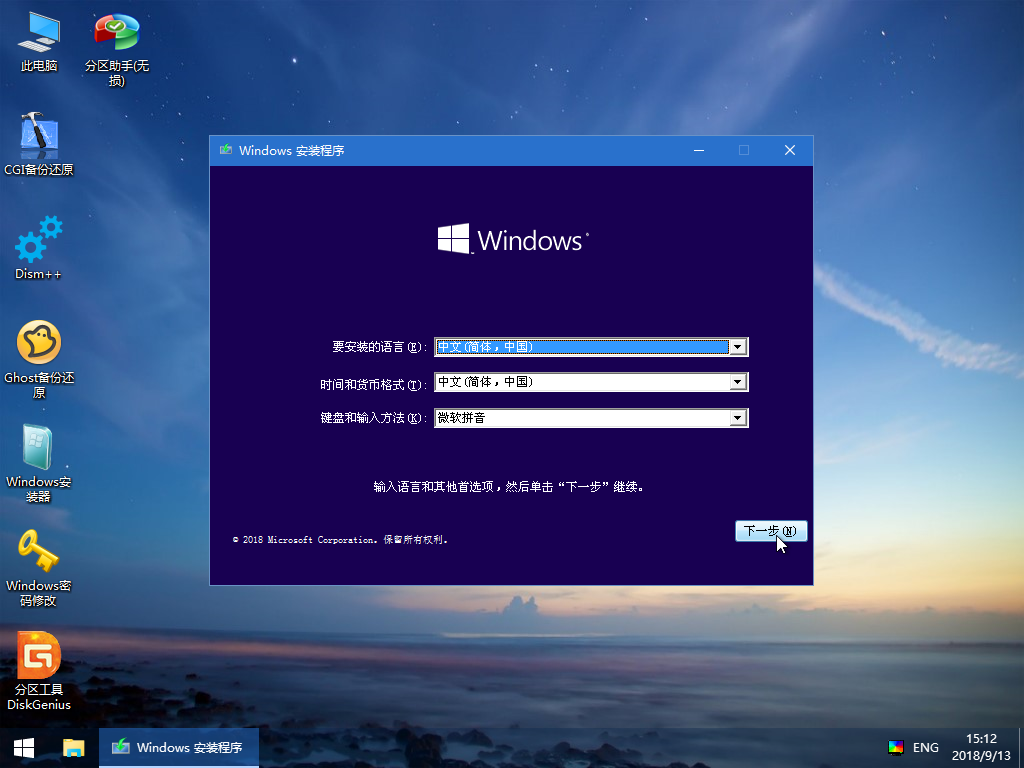
Task: Click the Windows Setup title bar icon
Action: 224,150
